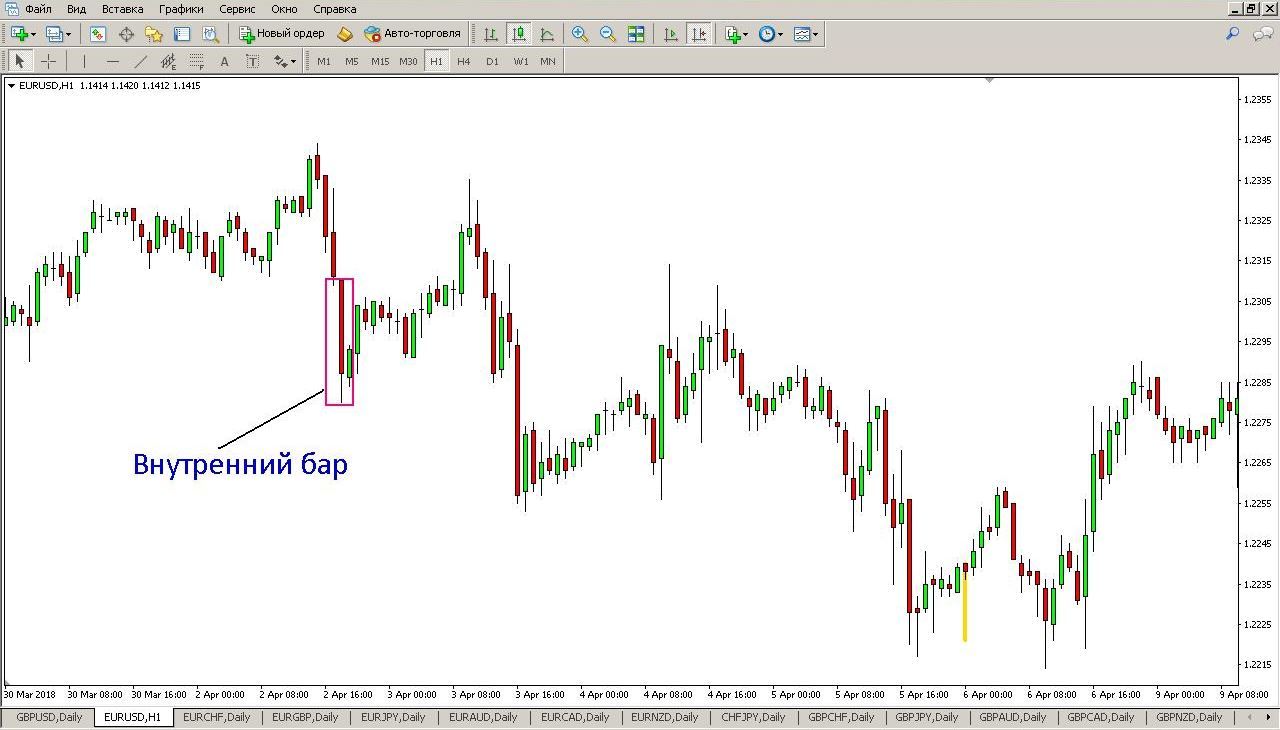The image size is (1280, 730).
Task: Switch to W1 weekly timeframe
Action: click(x=521, y=61)
